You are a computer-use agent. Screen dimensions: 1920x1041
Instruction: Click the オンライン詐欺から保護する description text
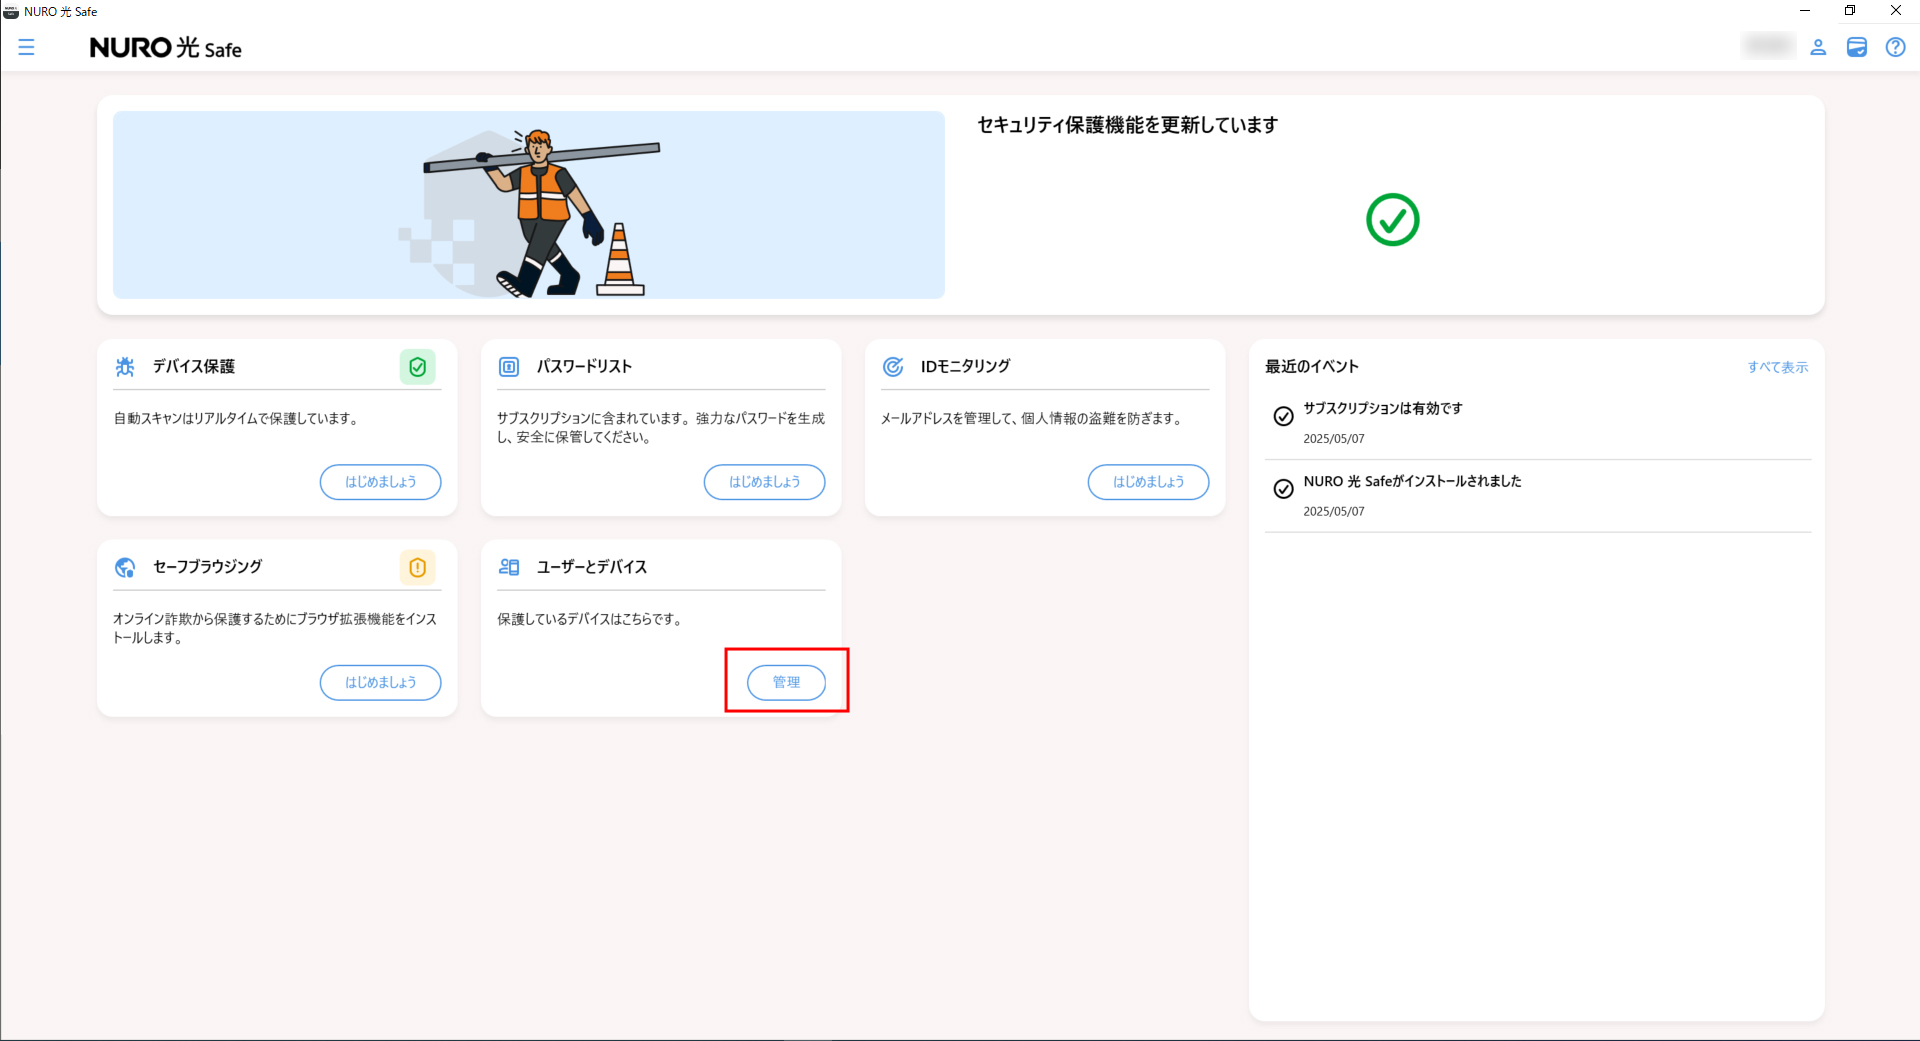pyautogui.click(x=275, y=628)
